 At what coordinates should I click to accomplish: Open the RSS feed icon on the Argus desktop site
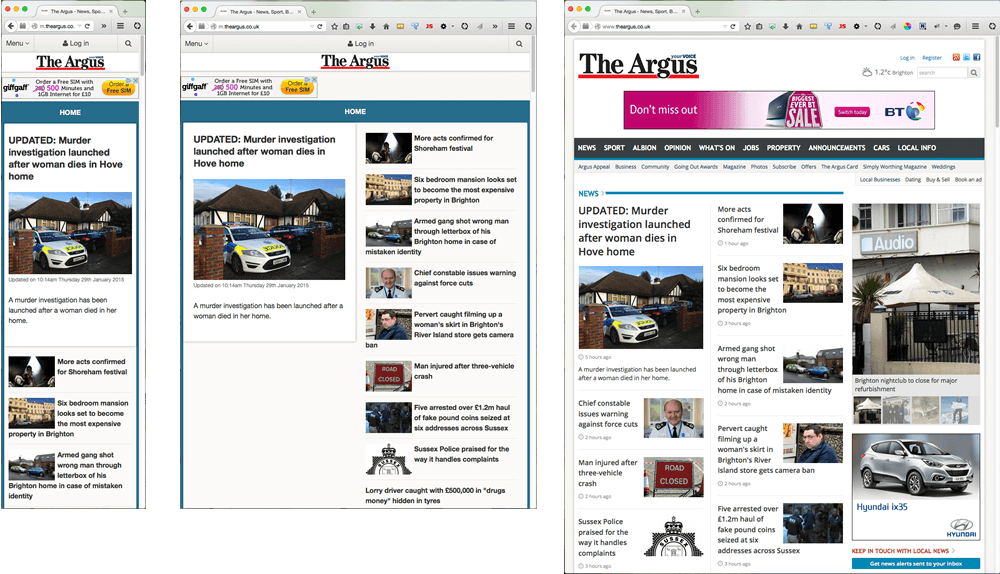click(956, 57)
